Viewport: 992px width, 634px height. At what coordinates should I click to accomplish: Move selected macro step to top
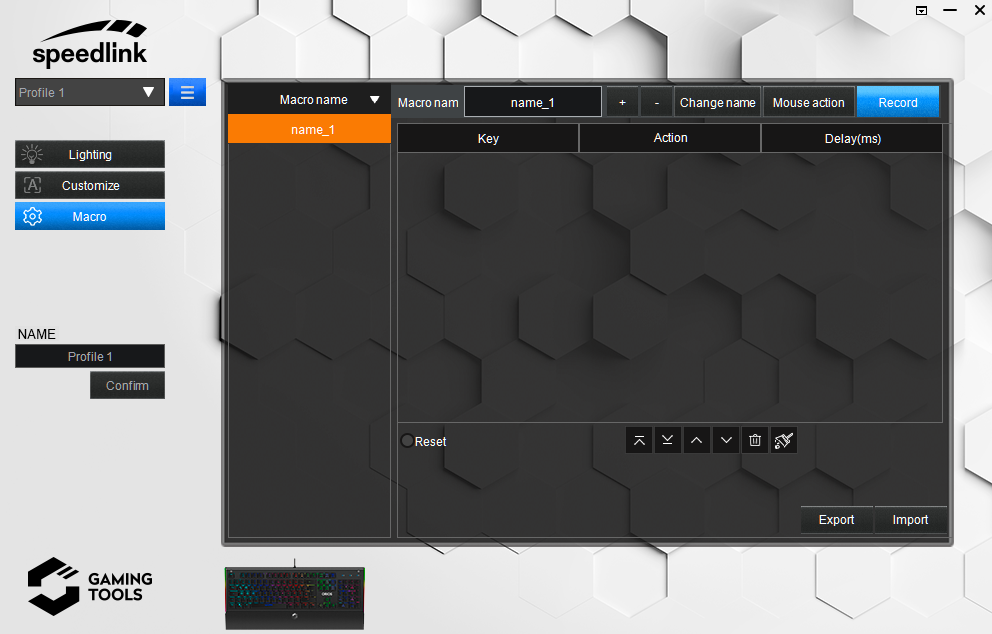pyautogui.click(x=639, y=441)
